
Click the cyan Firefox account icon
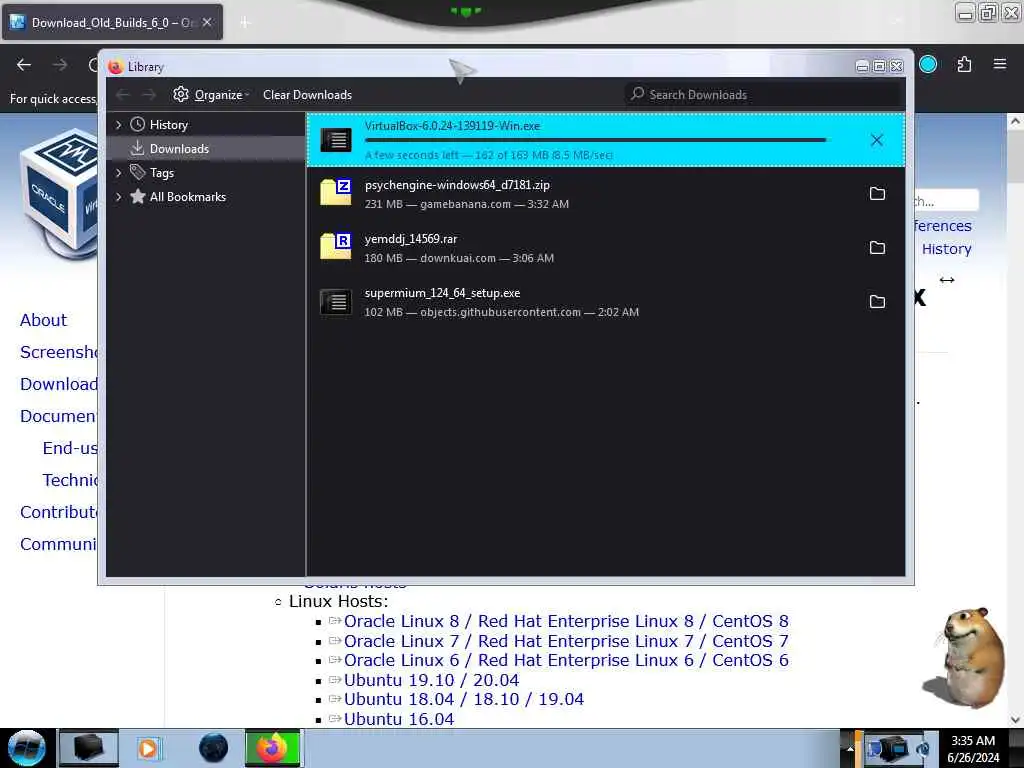(x=928, y=64)
